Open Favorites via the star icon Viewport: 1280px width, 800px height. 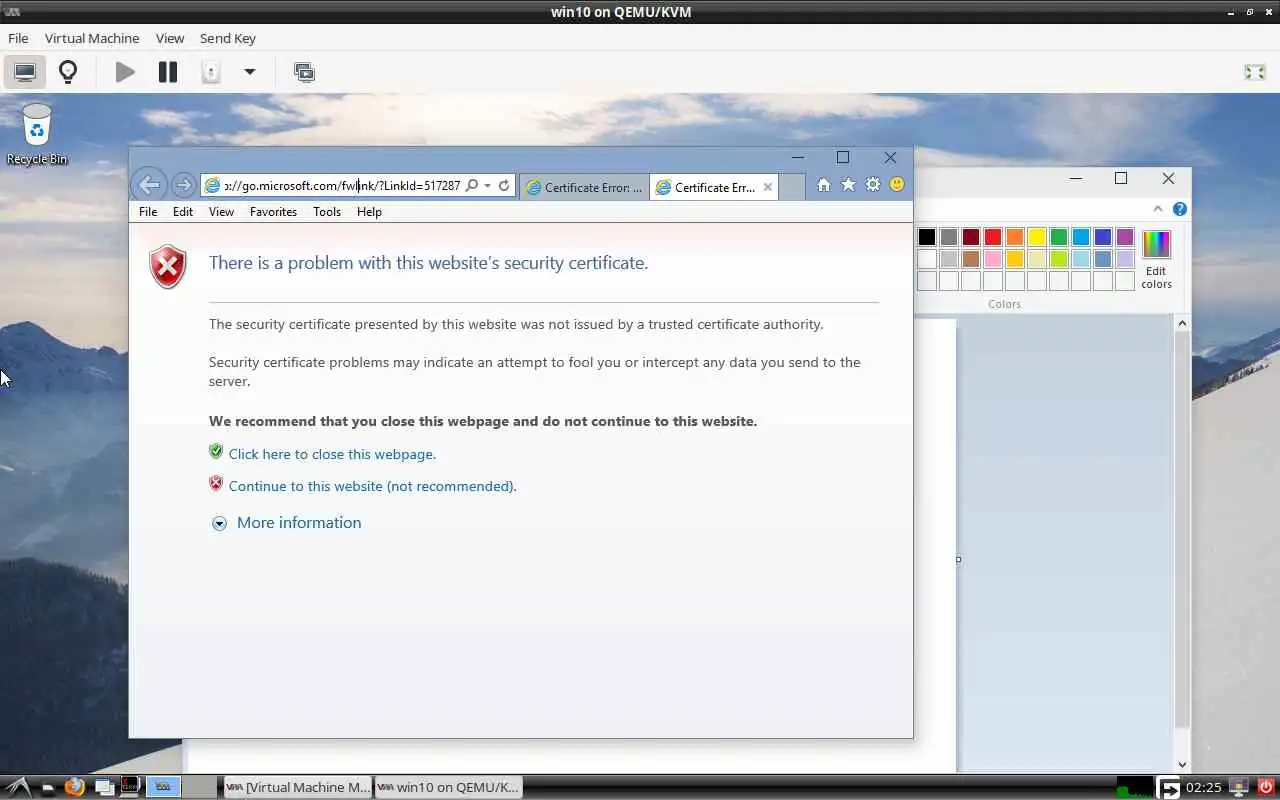pos(848,185)
